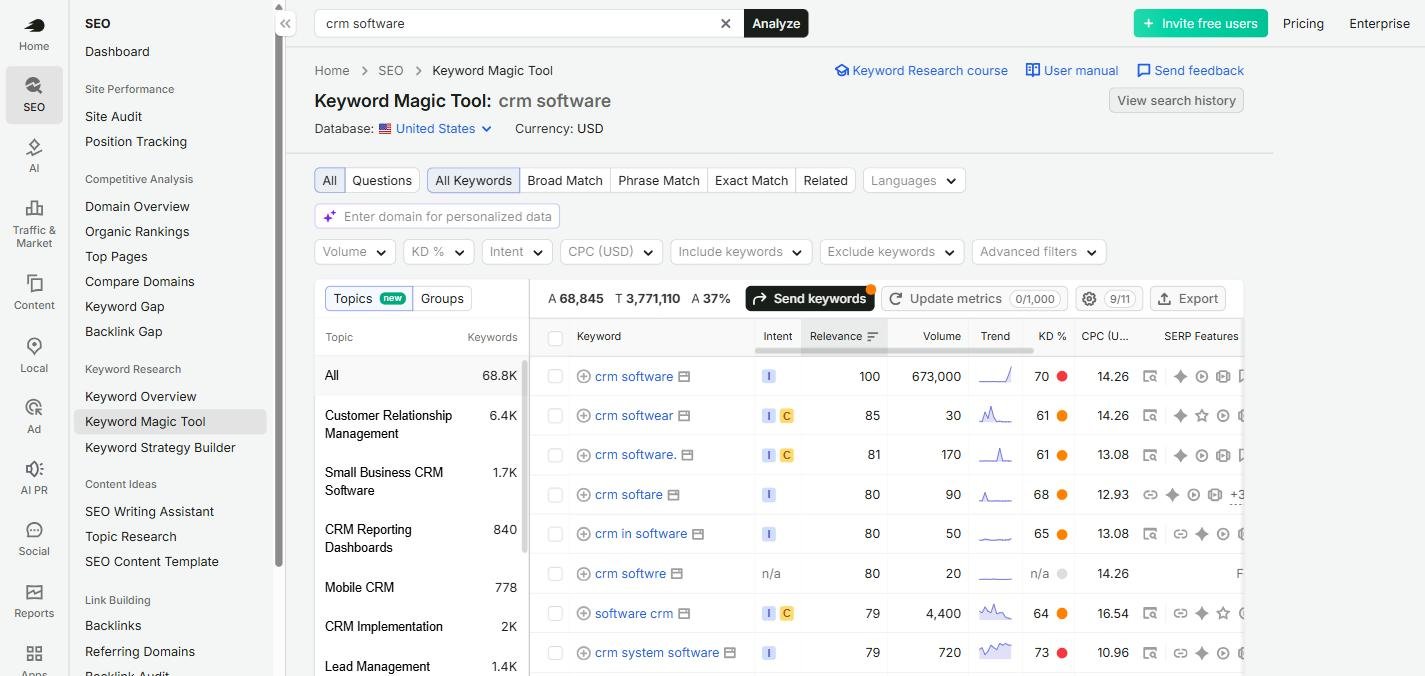Select the Questions tab

pos(382,180)
